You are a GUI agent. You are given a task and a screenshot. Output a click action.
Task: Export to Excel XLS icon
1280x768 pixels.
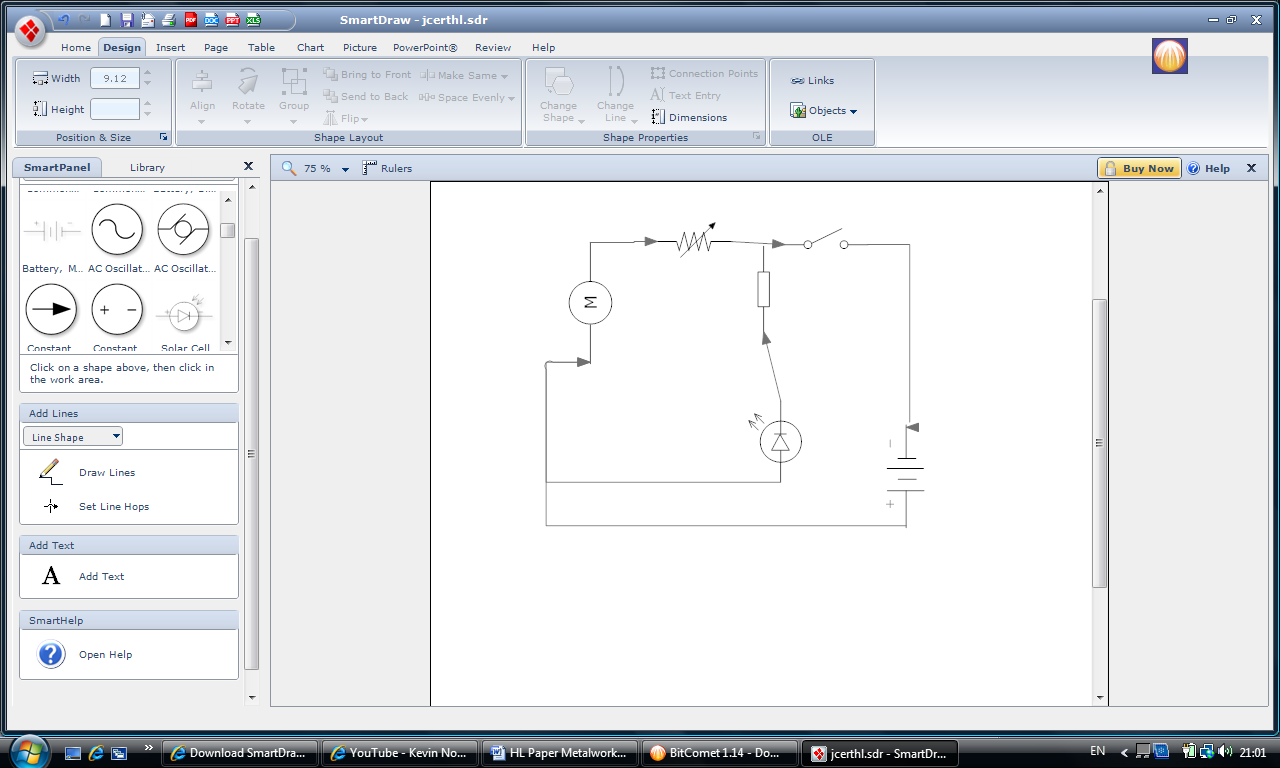click(x=253, y=19)
